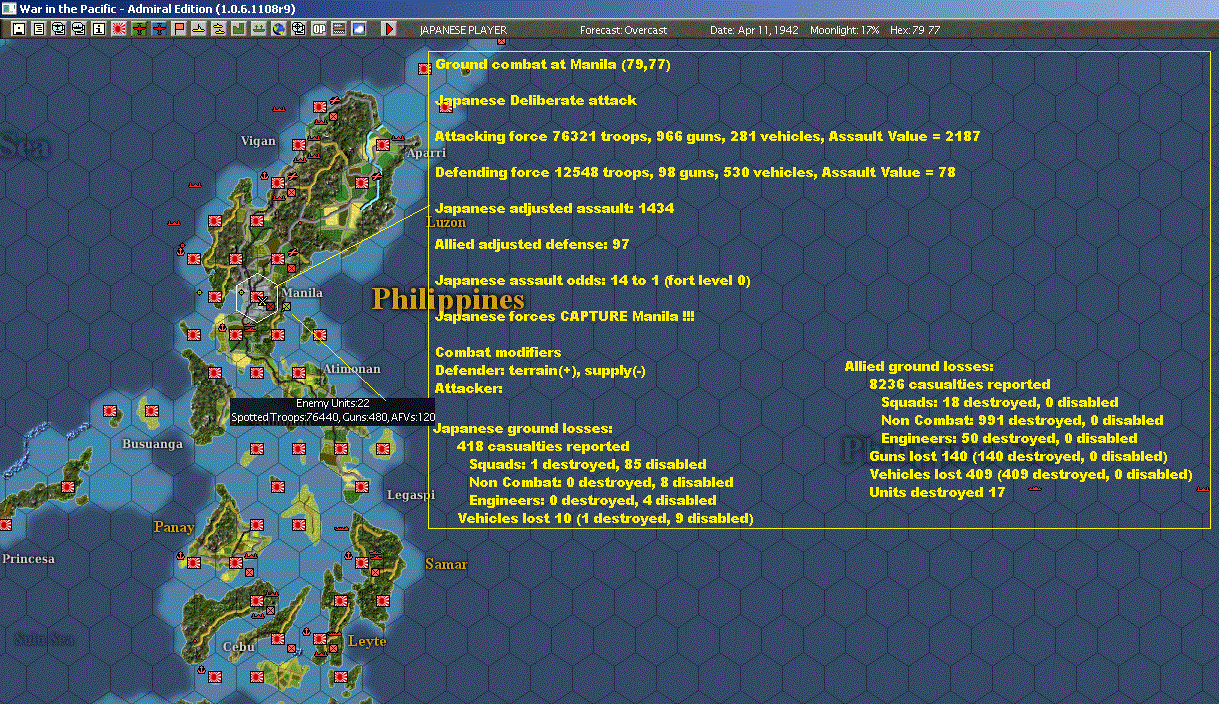The width and height of the screenshot is (1219, 704).
Task: Click the Panay island label
Action: click(174, 527)
